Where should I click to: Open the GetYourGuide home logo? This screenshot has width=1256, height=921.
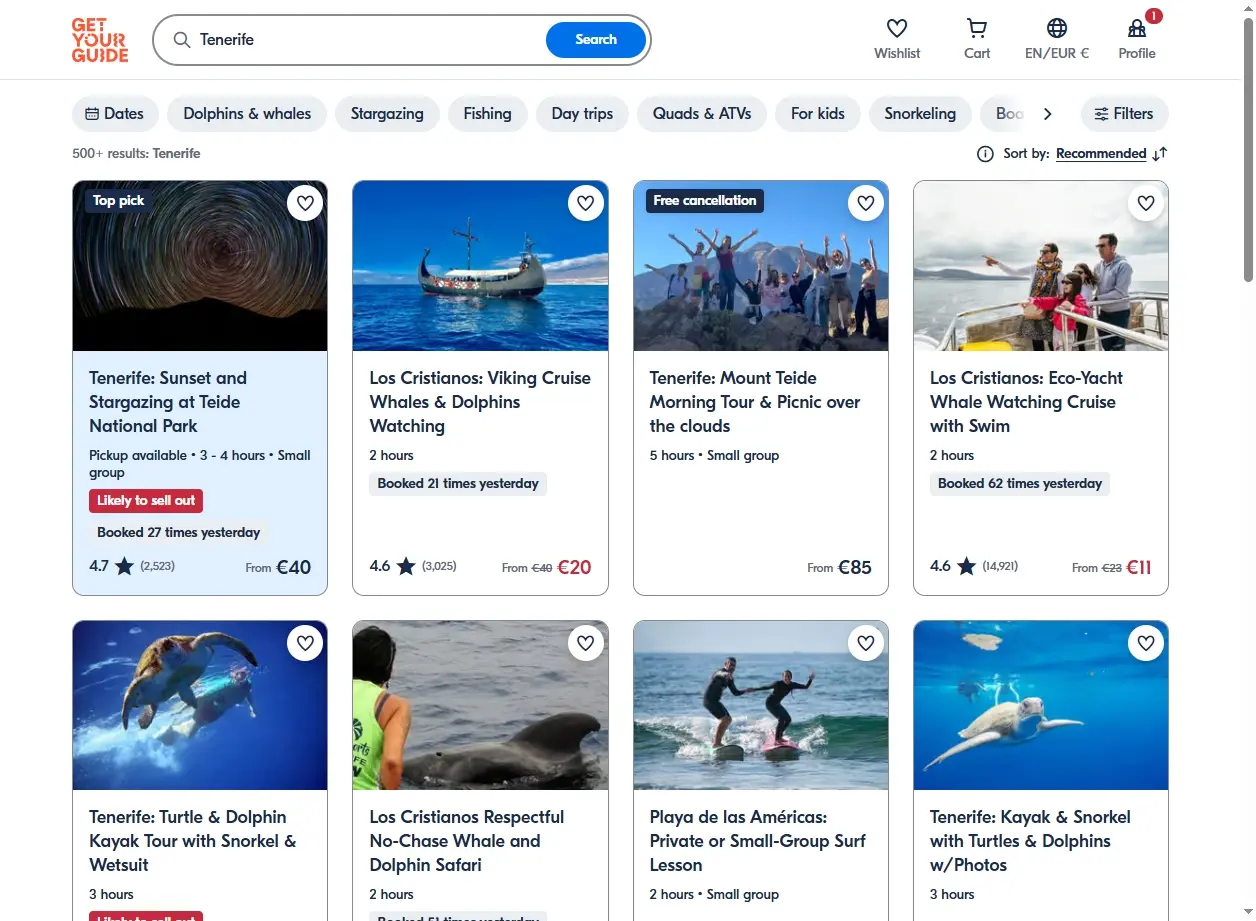click(100, 40)
